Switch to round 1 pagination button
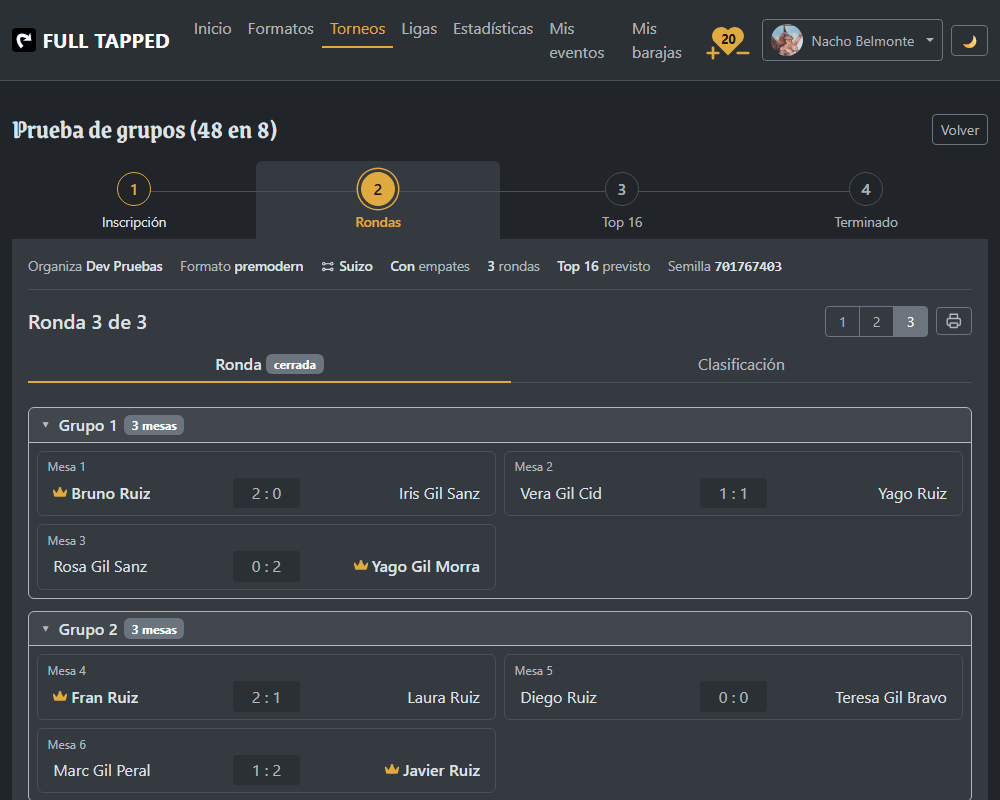1000x800 pixels. (x=842, y=322)
